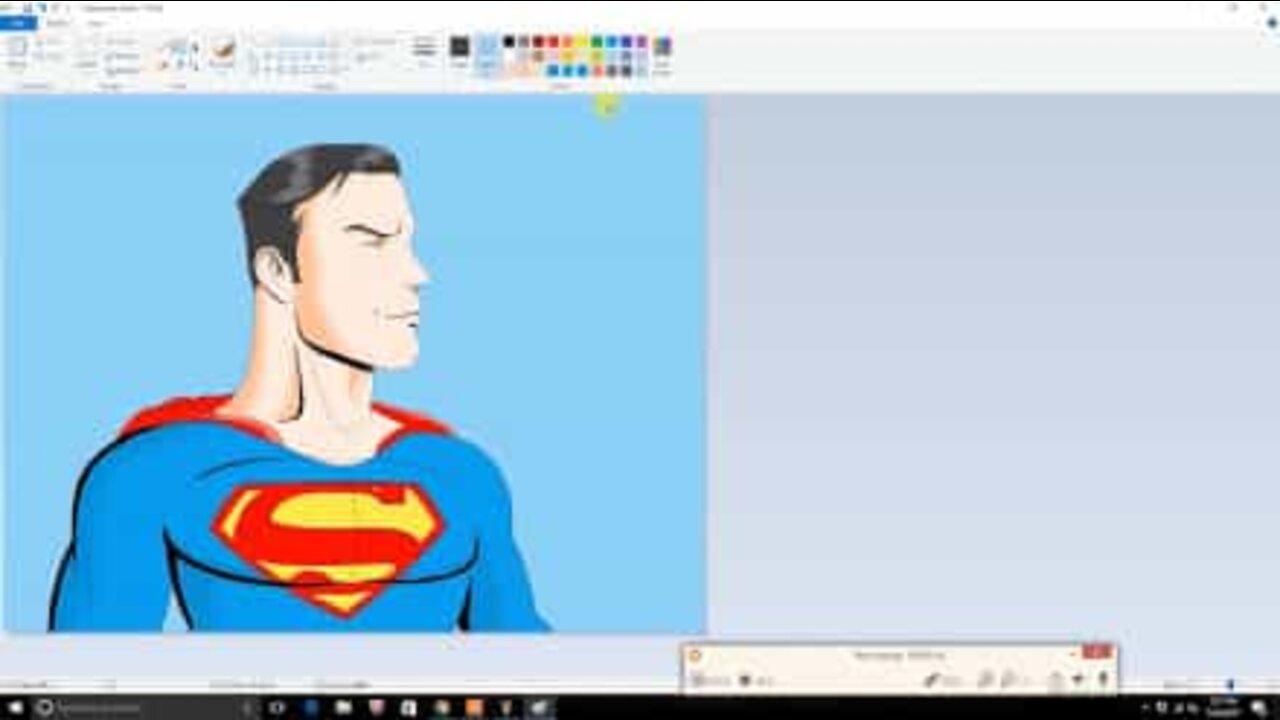Viewport: 1280px width, 720px height.
Task: Open the File tab in Paint
Action: click(17, 22)
